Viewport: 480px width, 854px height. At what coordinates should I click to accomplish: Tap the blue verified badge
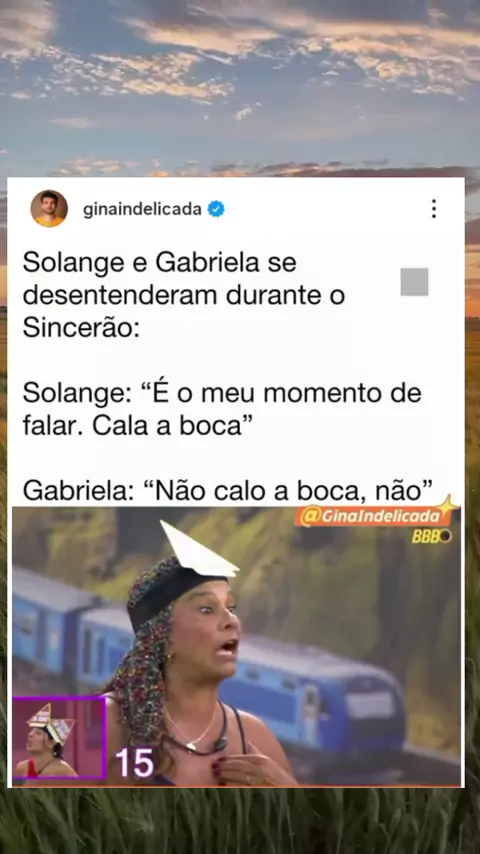click(216, 209)
